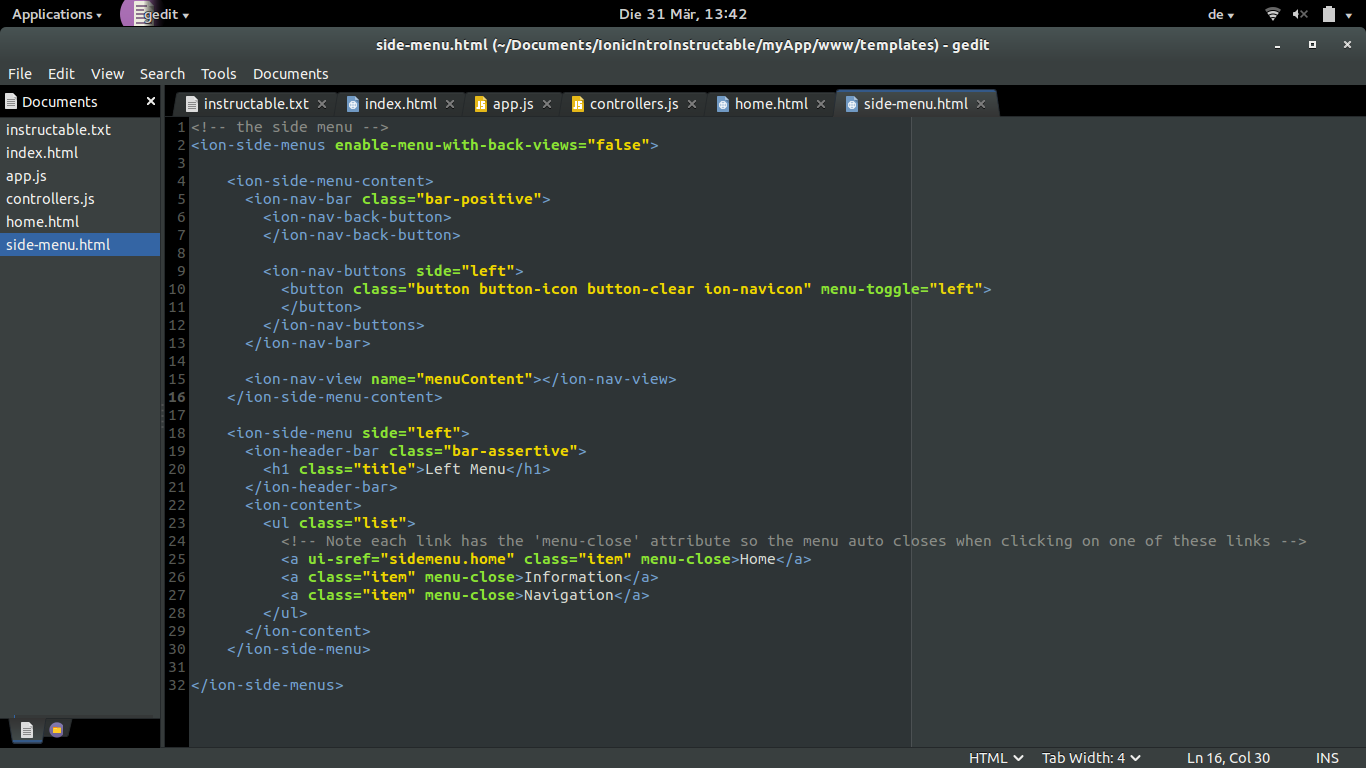Viewport: 1366px width, 768px height.
Task: Open app.js in the Documents panel
Action: (x=80, y=176)
